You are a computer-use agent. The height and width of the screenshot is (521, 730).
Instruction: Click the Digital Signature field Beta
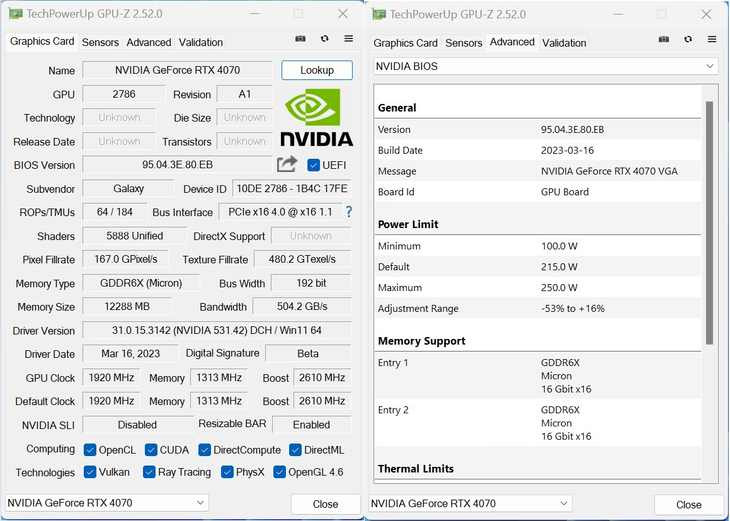click(x=308, y=353)
